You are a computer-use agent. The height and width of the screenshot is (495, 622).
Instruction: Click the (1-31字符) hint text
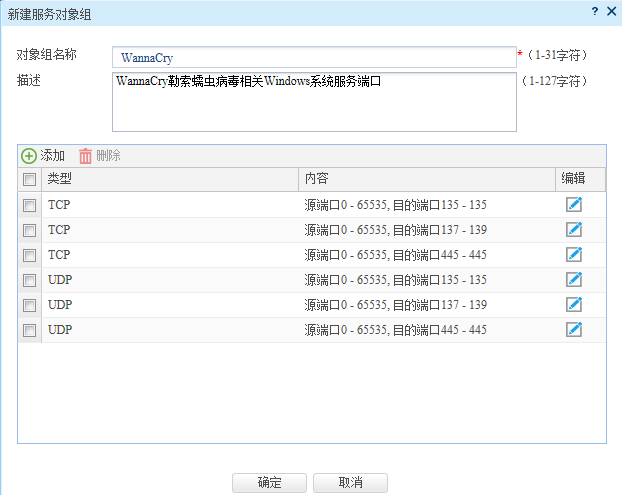pos(557,55)
